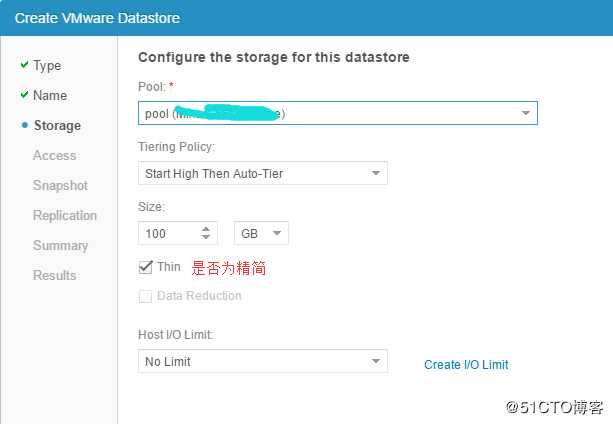Select the Results wizard step
Image resolution: width=613 pixels, height=424 pixels.
55,275
